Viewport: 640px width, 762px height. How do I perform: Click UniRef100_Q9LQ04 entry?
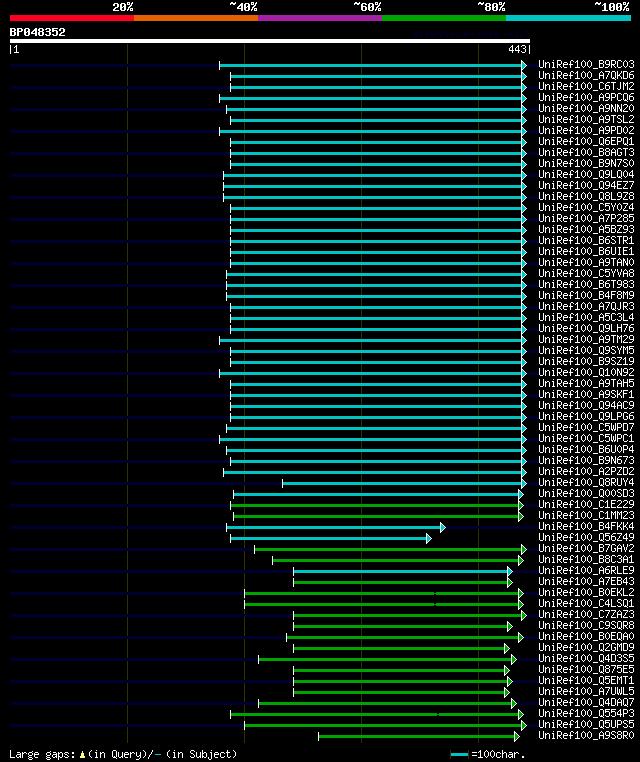tap(586, 174)
